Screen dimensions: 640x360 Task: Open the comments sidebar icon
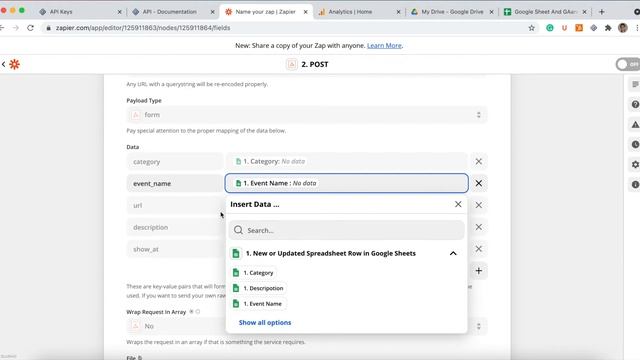pyautogui.click(x=635, y=84)
